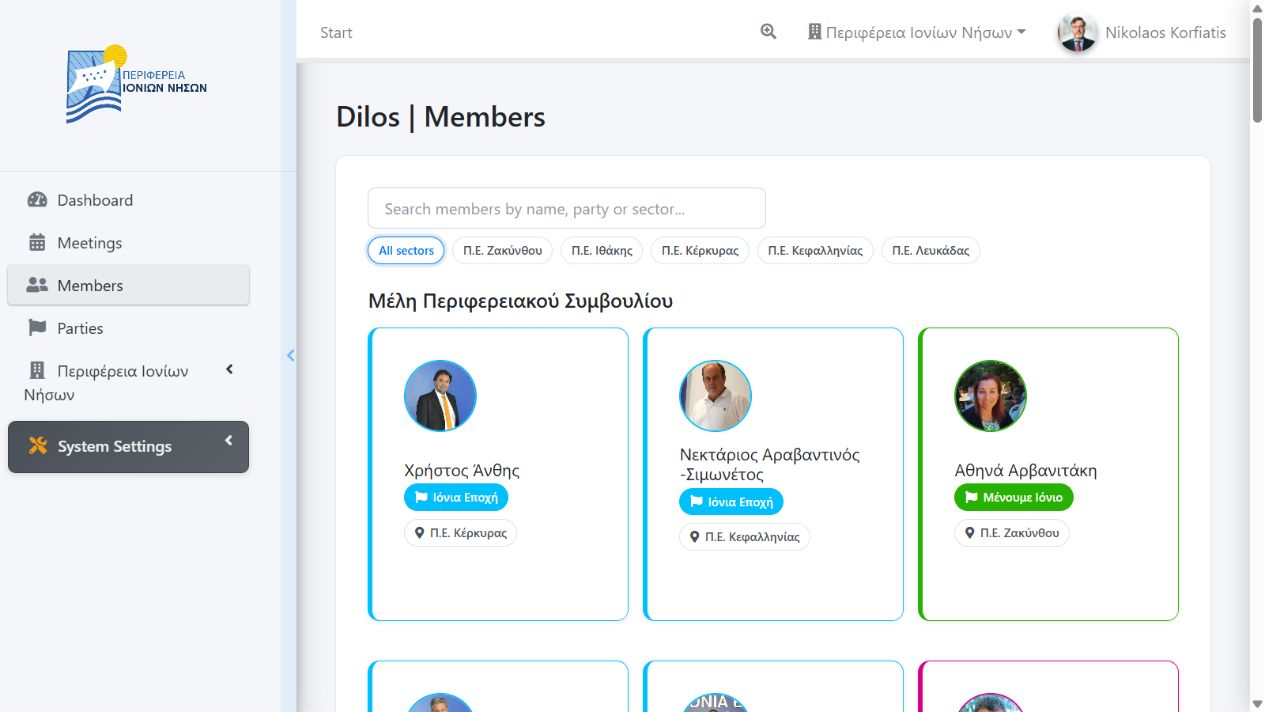This screenshot has width=1265, height=712.
Task: Expand System Settings submenu arrow
Action: pos(229,440)
